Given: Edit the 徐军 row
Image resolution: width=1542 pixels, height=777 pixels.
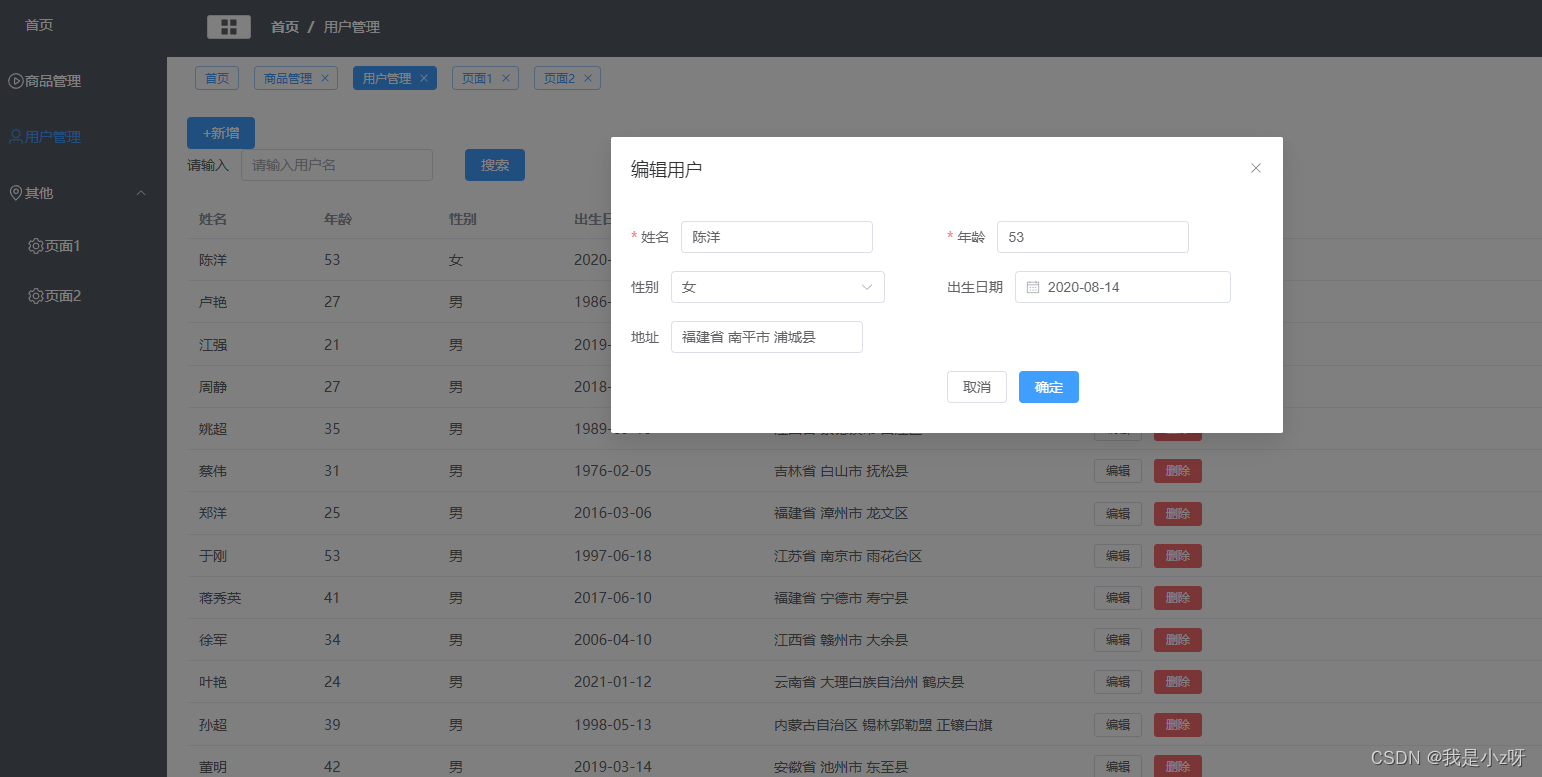Looking at the screenshot, I should tap(1118, 640).
